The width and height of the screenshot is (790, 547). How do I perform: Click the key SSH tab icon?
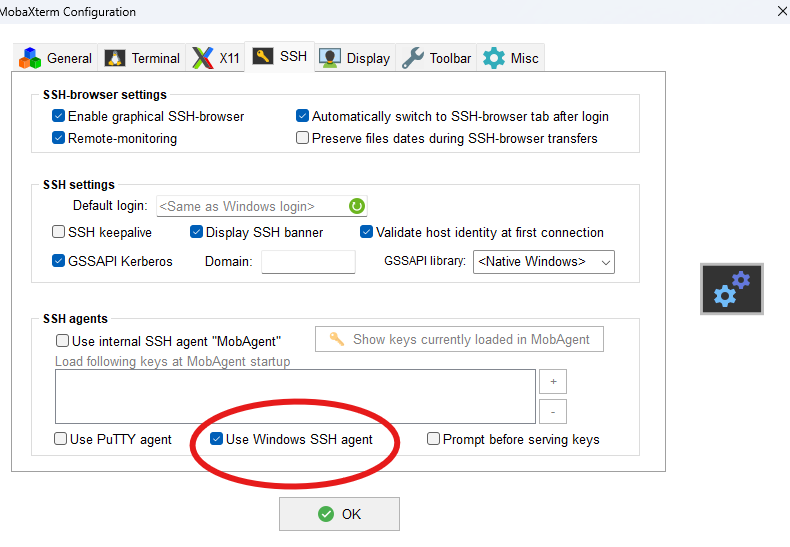point(262,56)
